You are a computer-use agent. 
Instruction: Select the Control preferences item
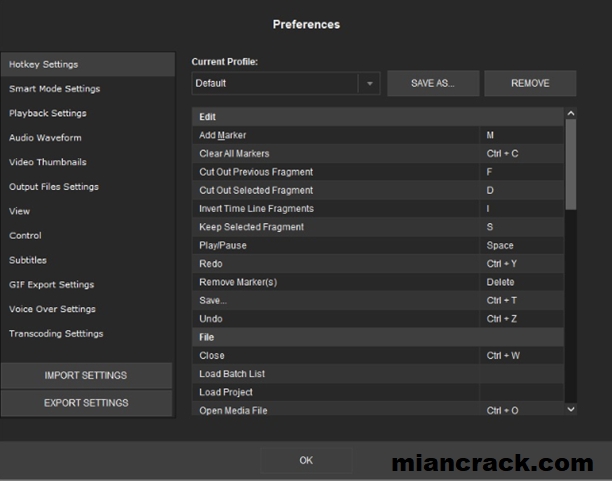click(x=87, y=235)
